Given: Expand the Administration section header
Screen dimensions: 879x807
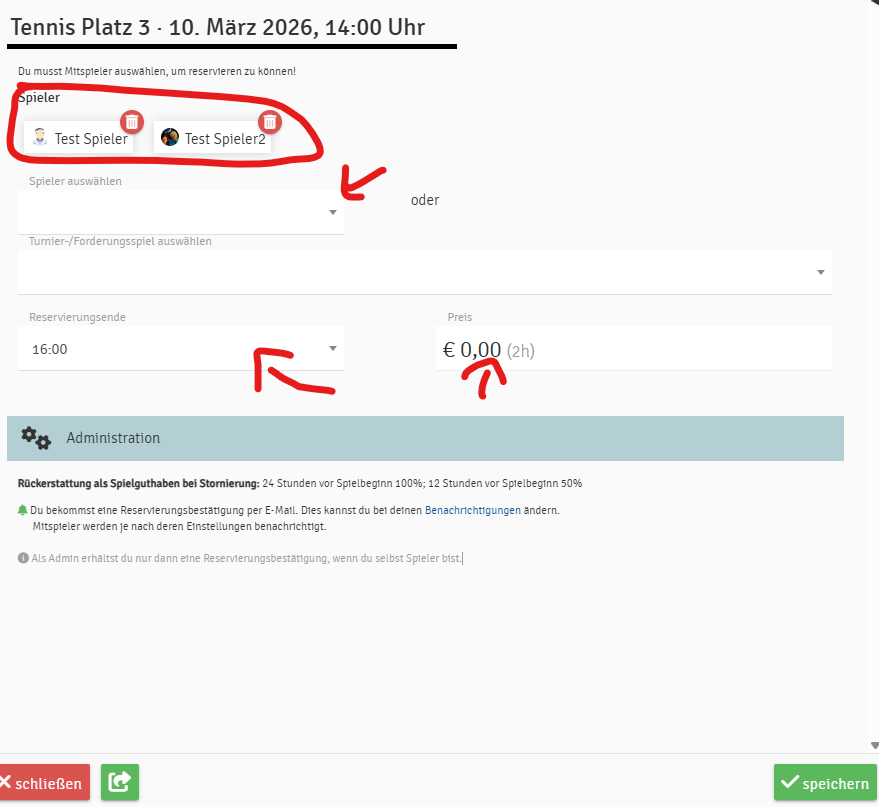Looking at the screenshot, I should click(x=425, y=438).
